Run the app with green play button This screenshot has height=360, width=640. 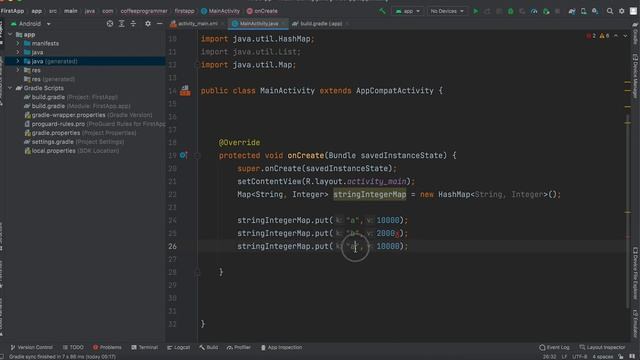click(476, 11)
